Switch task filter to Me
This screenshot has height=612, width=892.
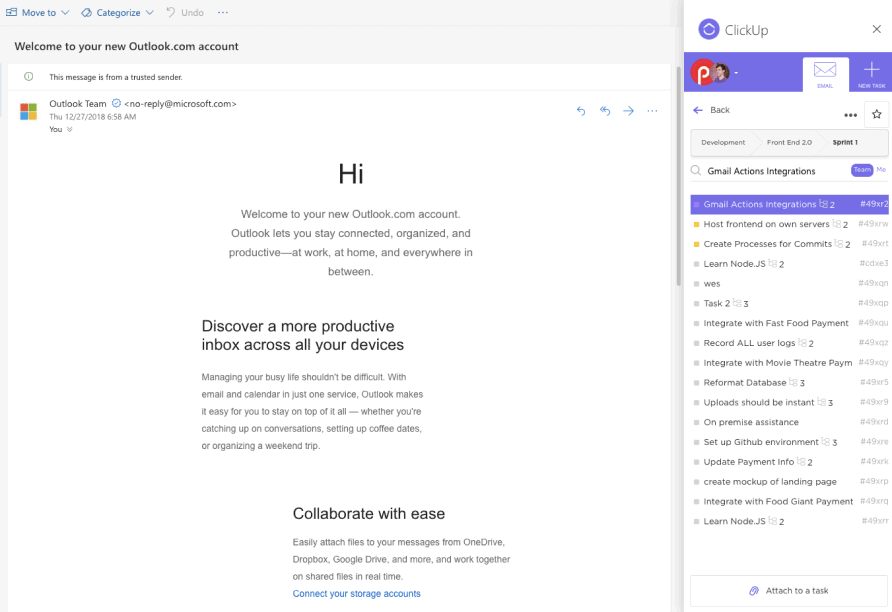881,170
